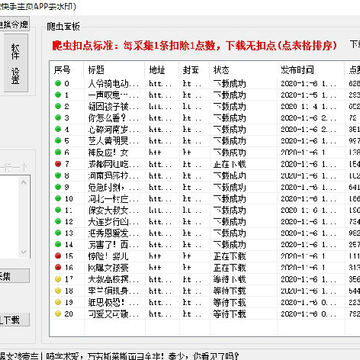Select the yellow waiting dot of row 20
The height and width of the screenshot is (360, 360).
58,314
